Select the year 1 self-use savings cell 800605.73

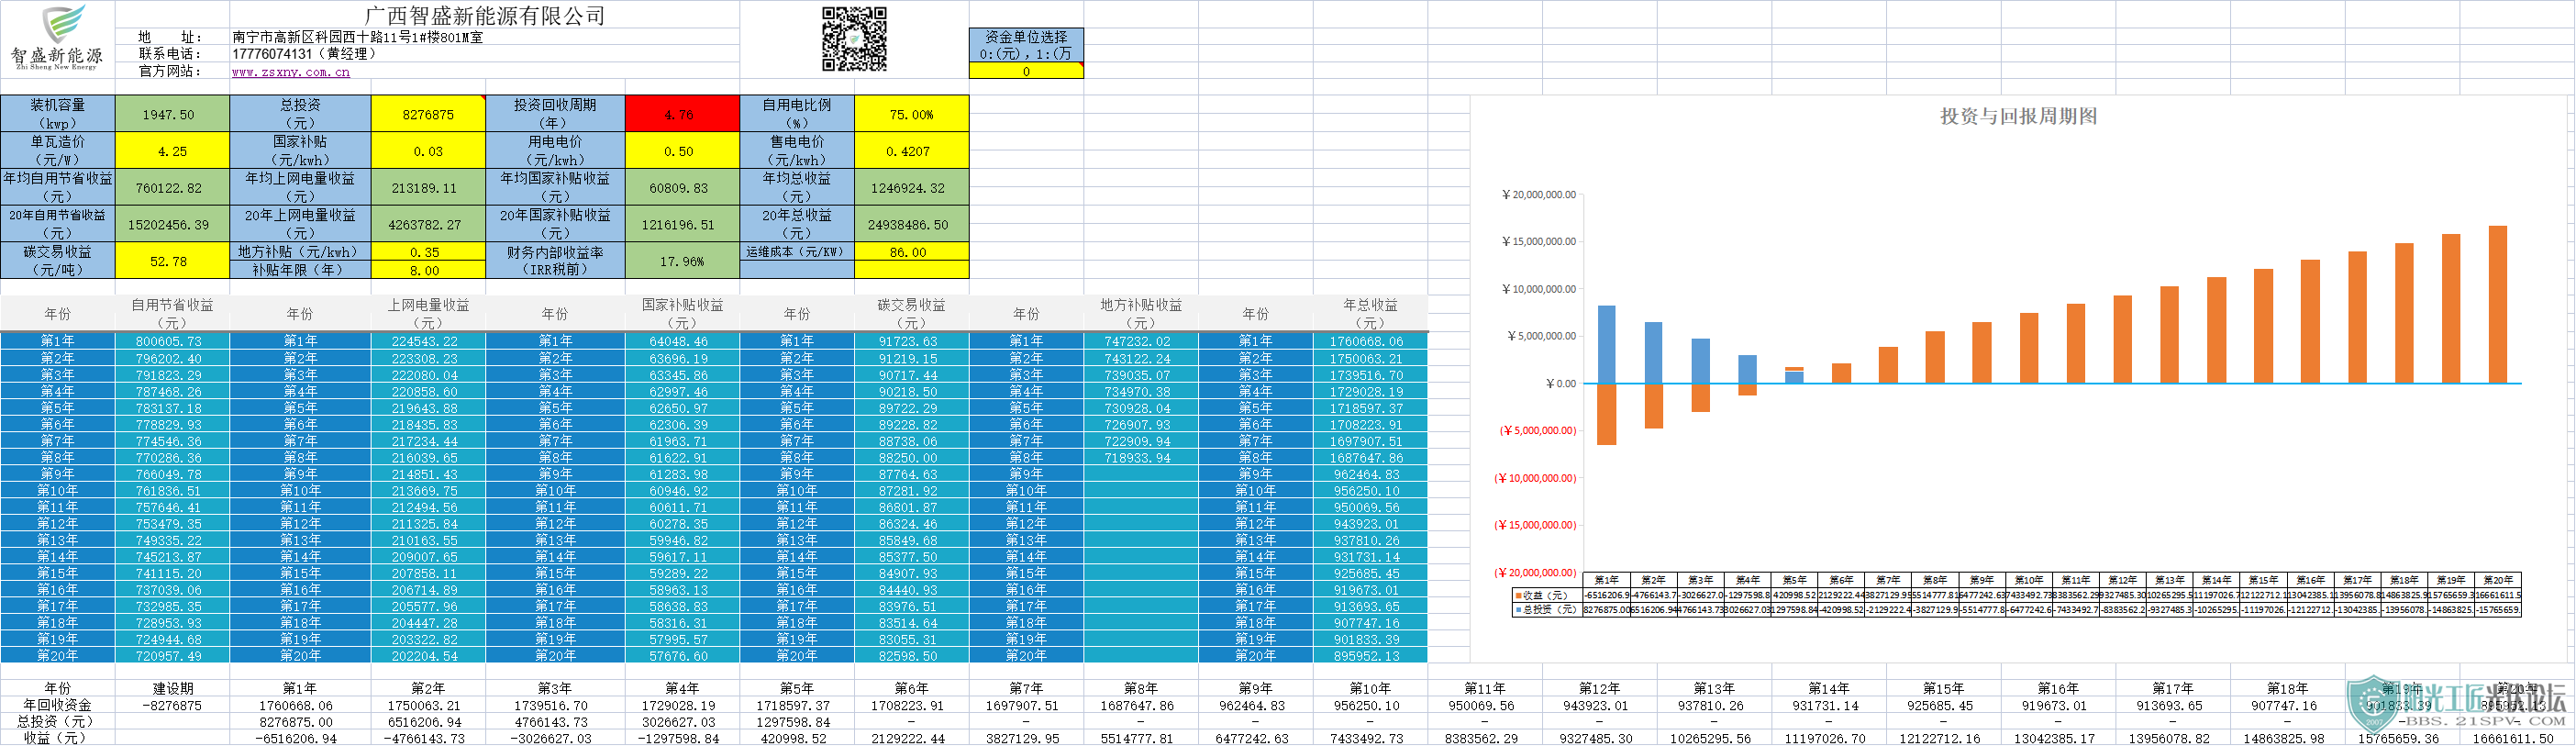(172, 341)
